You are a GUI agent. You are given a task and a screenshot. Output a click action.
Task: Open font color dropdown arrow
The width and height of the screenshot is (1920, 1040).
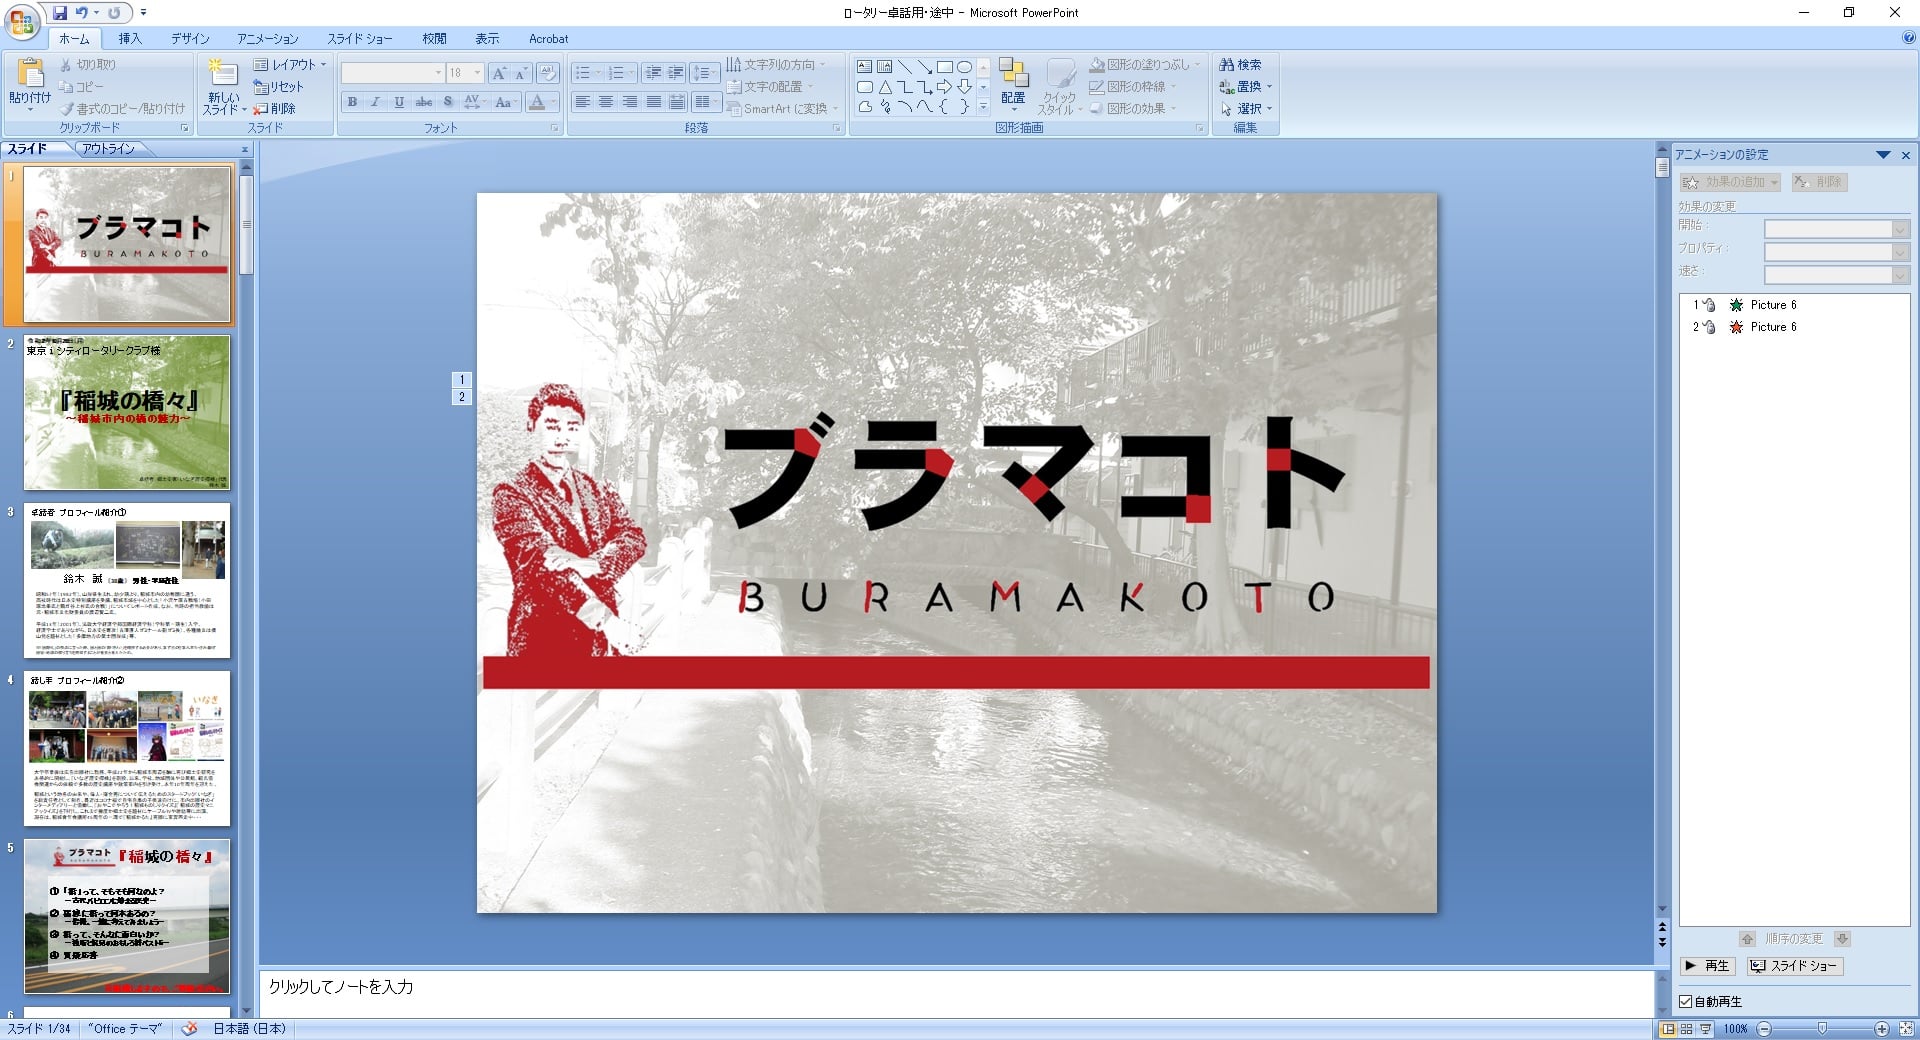tap(554, 102)
